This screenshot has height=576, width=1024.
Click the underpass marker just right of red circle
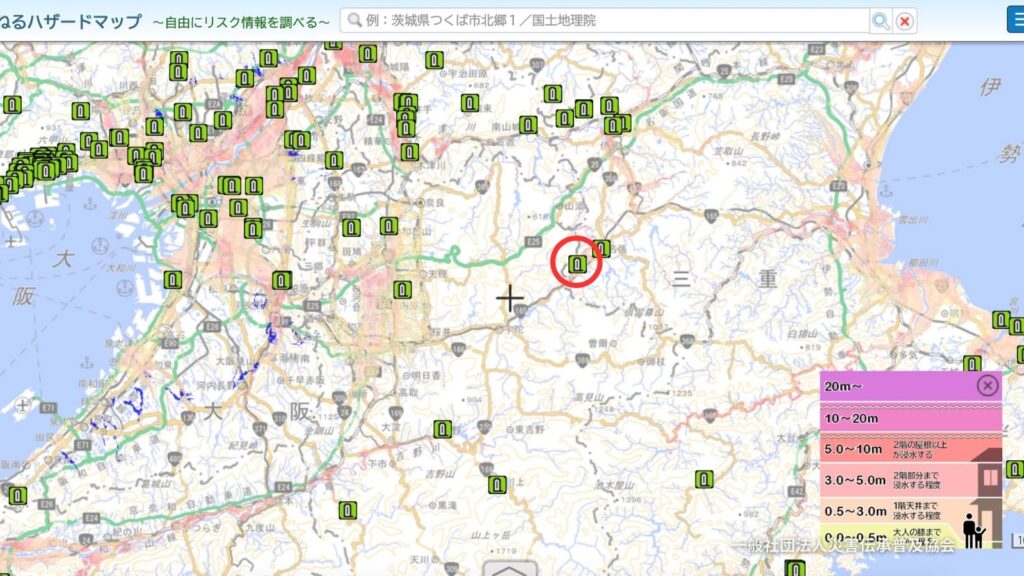click(x=602, y=248)
